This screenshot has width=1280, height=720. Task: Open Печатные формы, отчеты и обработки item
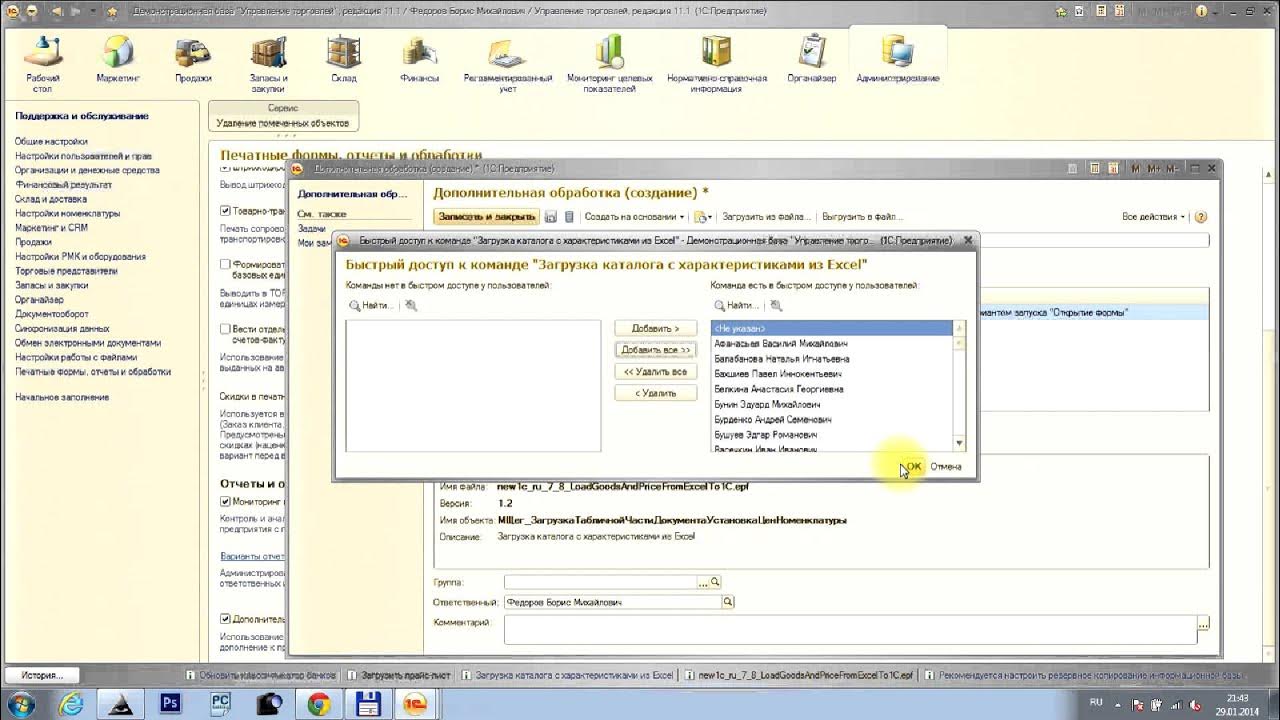pyautogui.click(x=93, y=371)
